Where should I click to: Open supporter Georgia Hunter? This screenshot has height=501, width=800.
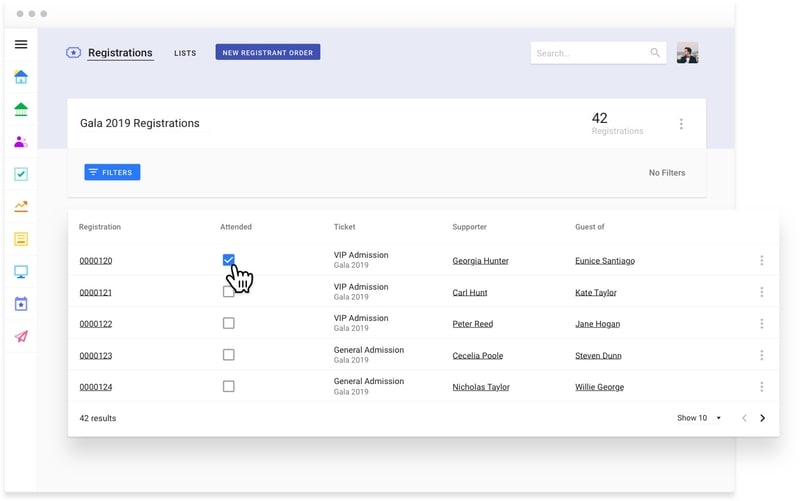tap(481, 261)
